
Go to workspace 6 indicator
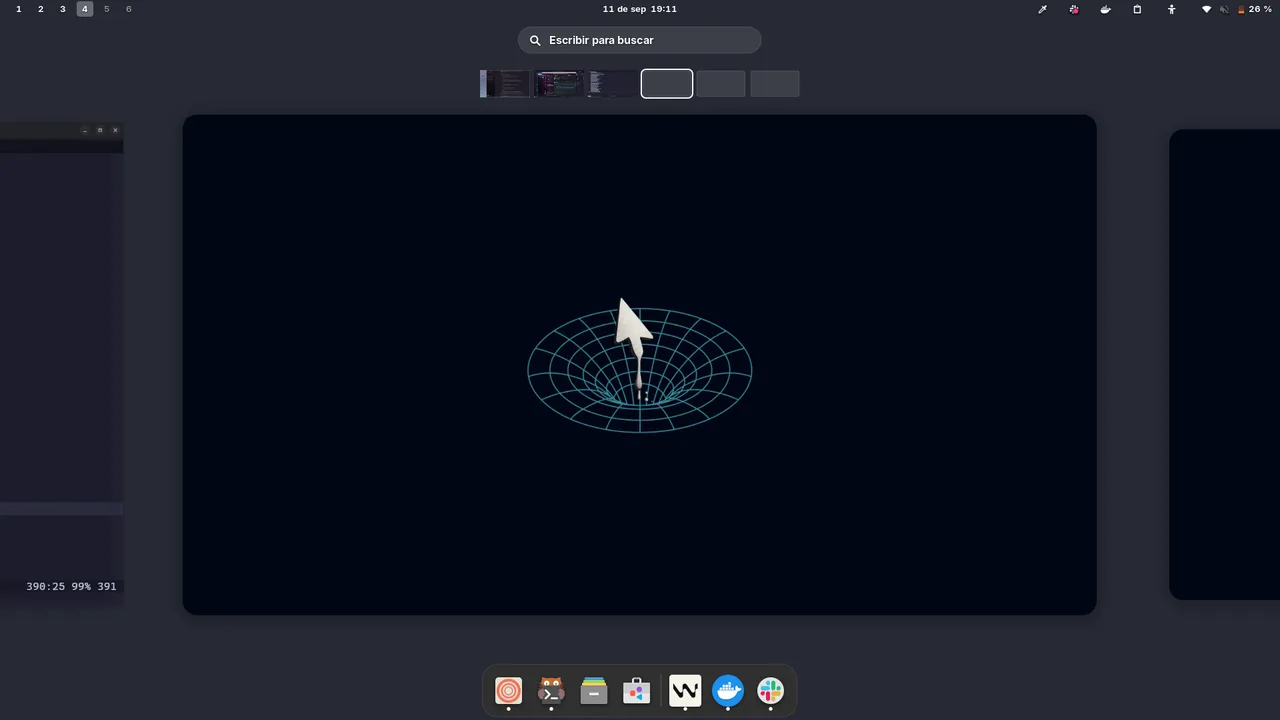[129, 9]
